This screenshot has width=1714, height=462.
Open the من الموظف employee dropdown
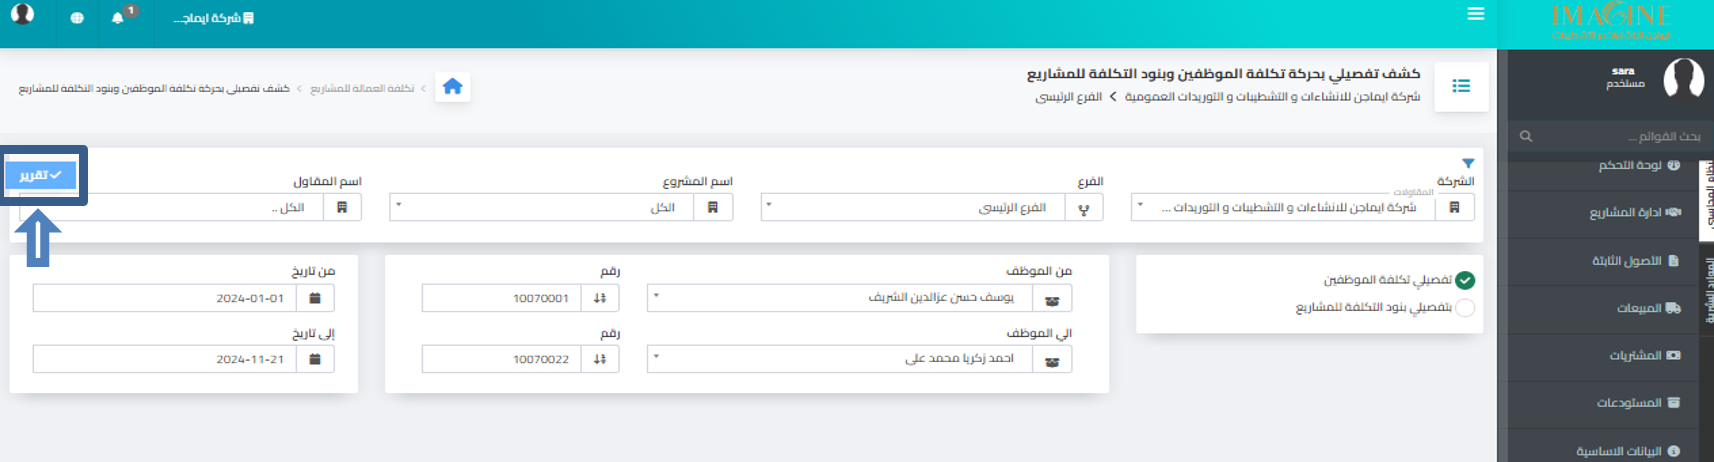point(859,298)
